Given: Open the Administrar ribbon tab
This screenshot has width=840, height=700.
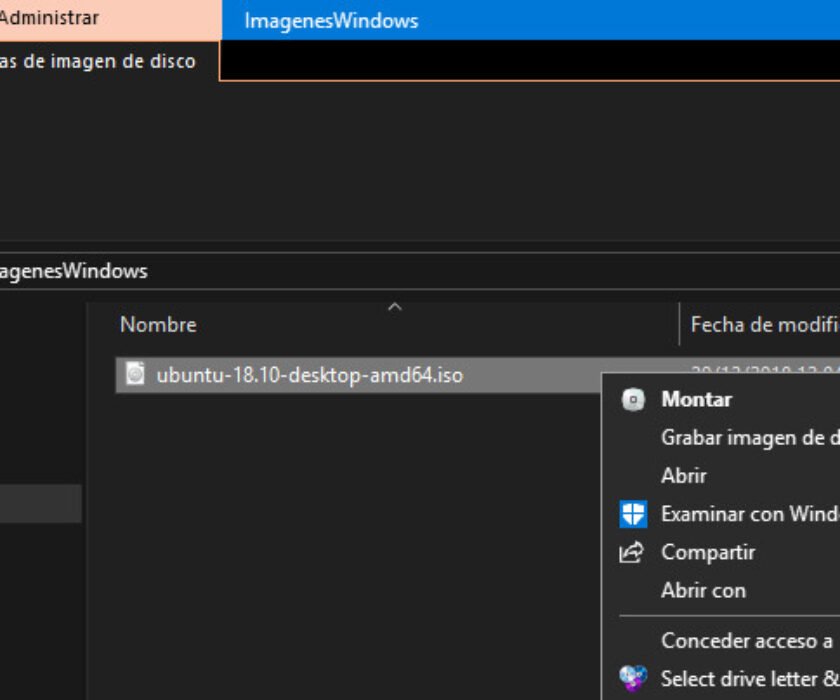Looking at the screenshot, I should [49, 18].
